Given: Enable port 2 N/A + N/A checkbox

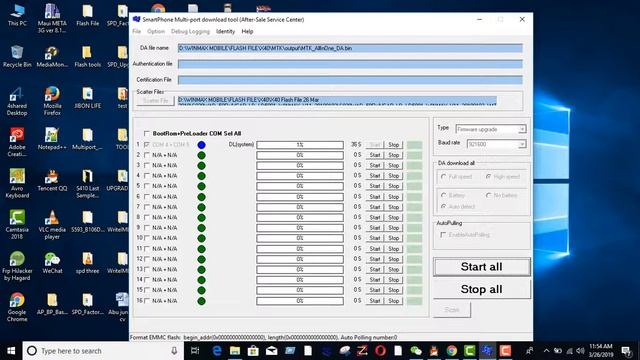Looking at the screenshot, I should coord(147,155).
